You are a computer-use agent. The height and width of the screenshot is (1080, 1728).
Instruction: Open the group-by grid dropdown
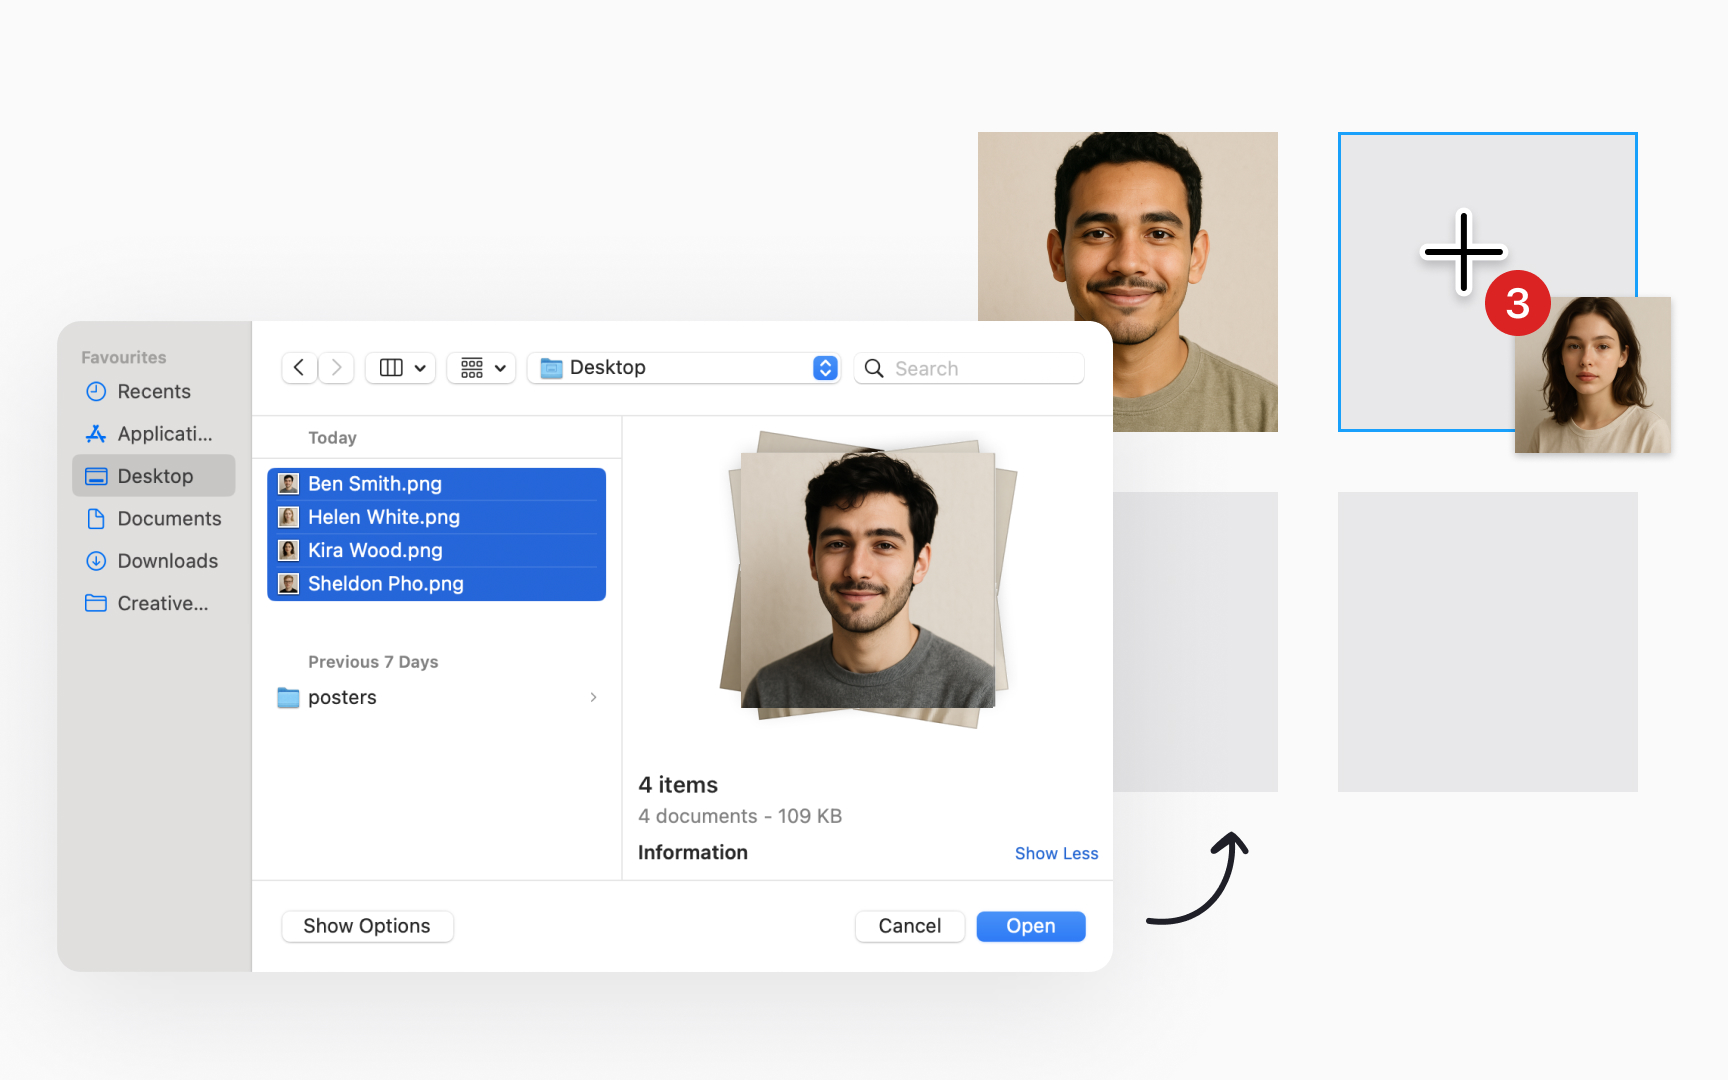(482, 368)
